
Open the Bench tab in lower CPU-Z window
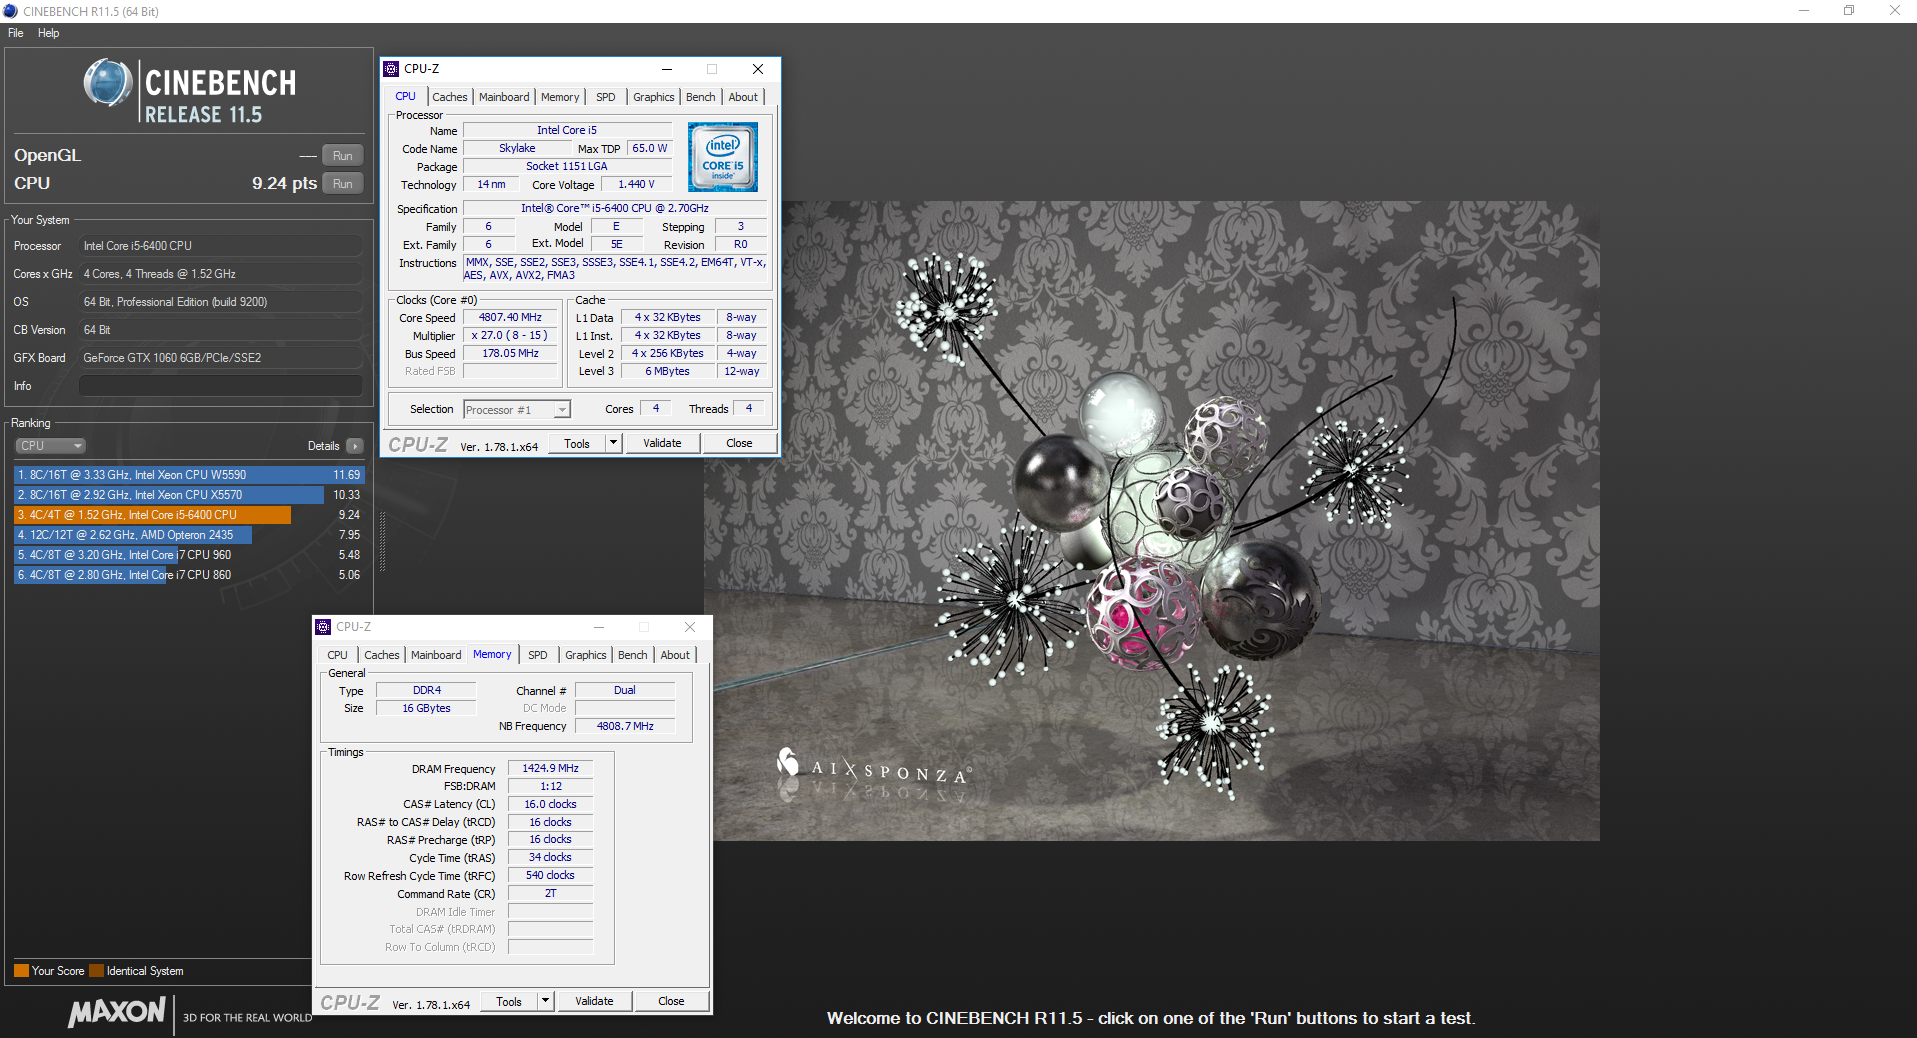coord(633,655)
